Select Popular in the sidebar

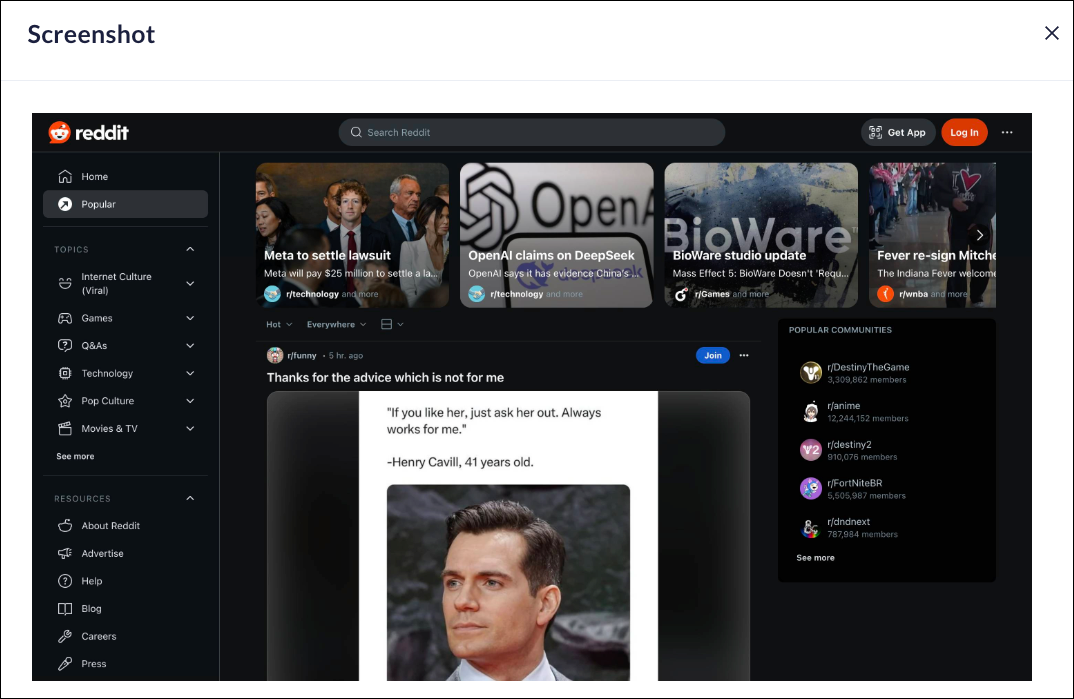[x=125, y=204]
